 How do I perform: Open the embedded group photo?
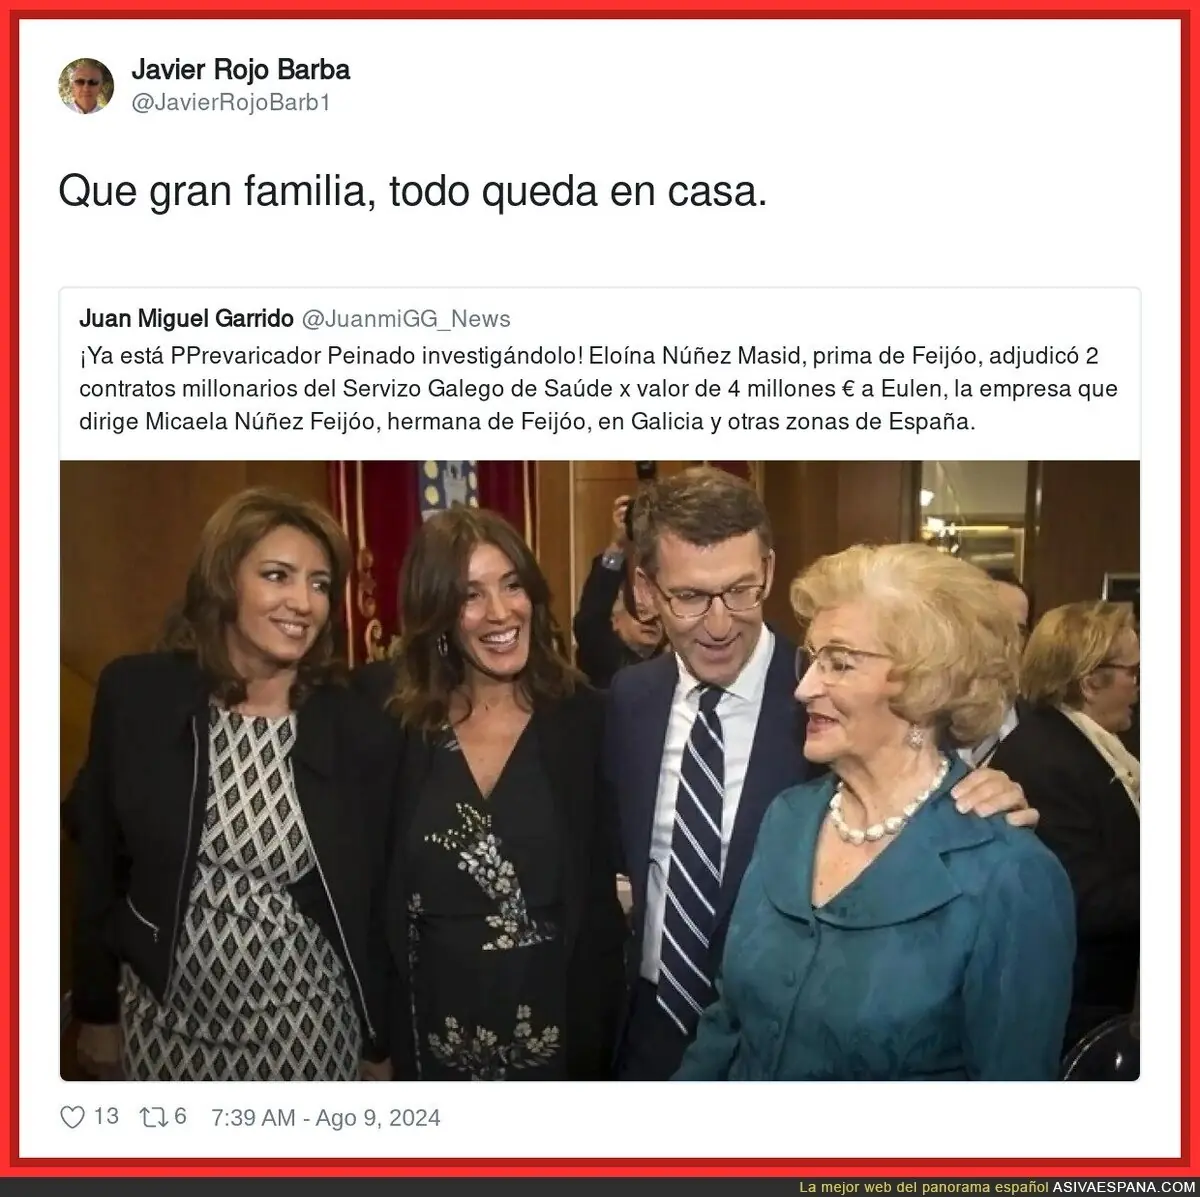(x=600, y=770)
